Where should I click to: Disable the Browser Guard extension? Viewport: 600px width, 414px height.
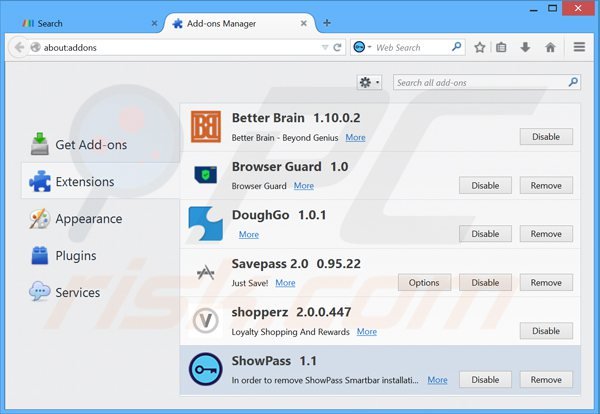pyautogui.click(x=485, y=185)
